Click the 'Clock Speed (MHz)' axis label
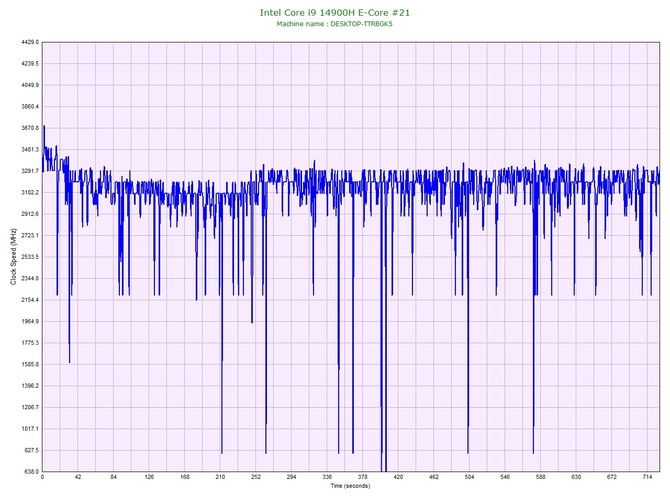 pyautogui.click(x=13, y=257)
